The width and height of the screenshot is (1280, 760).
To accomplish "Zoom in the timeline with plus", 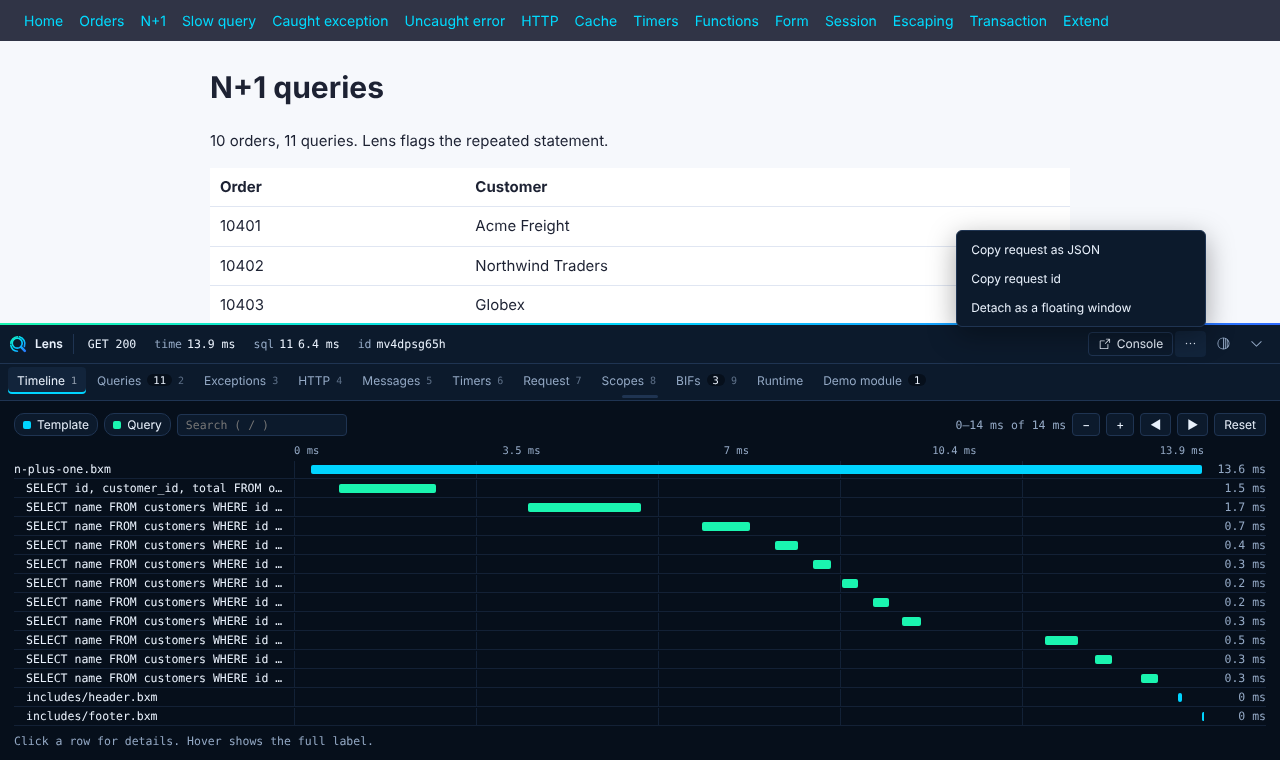I will click(x=1120, y=425).
